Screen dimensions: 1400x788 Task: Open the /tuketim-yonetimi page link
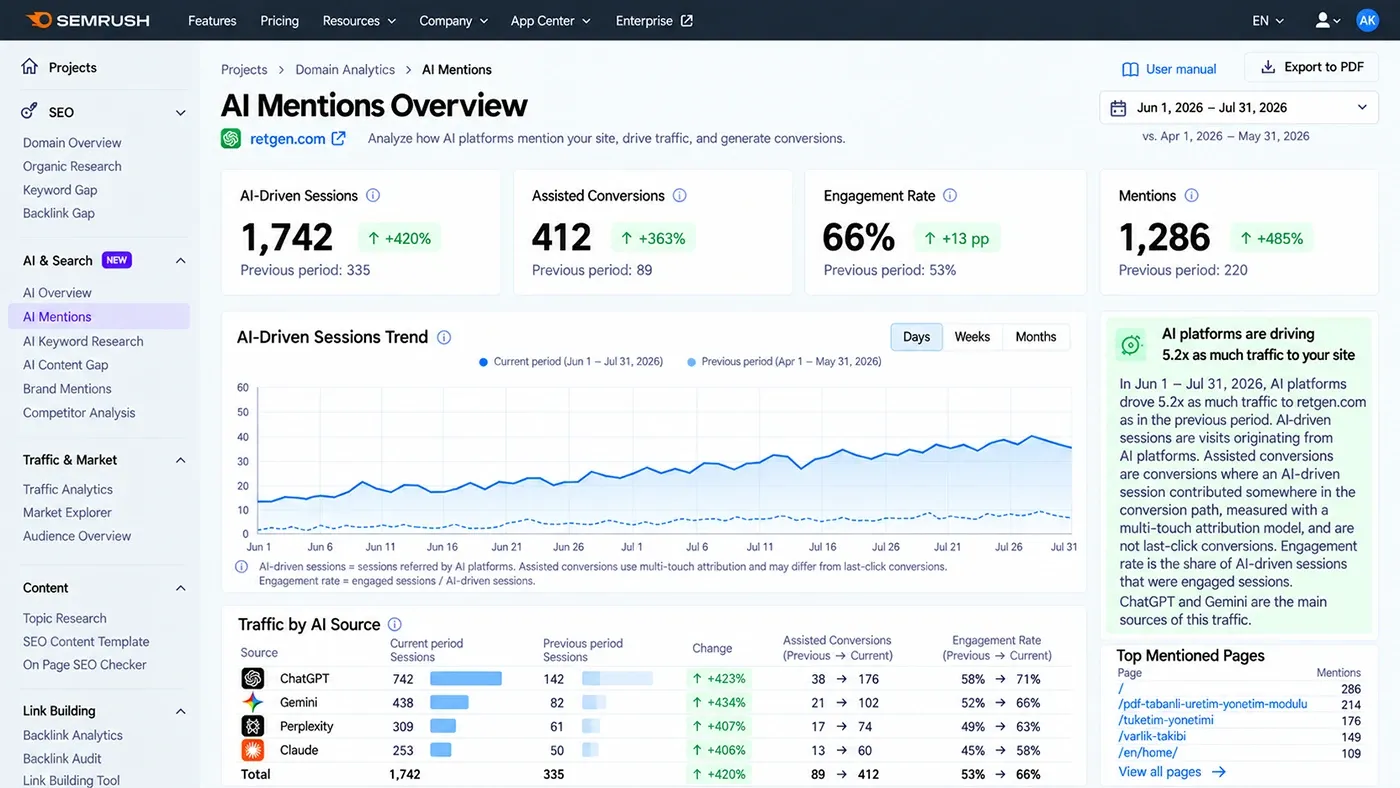click(x=1166, y=720)
